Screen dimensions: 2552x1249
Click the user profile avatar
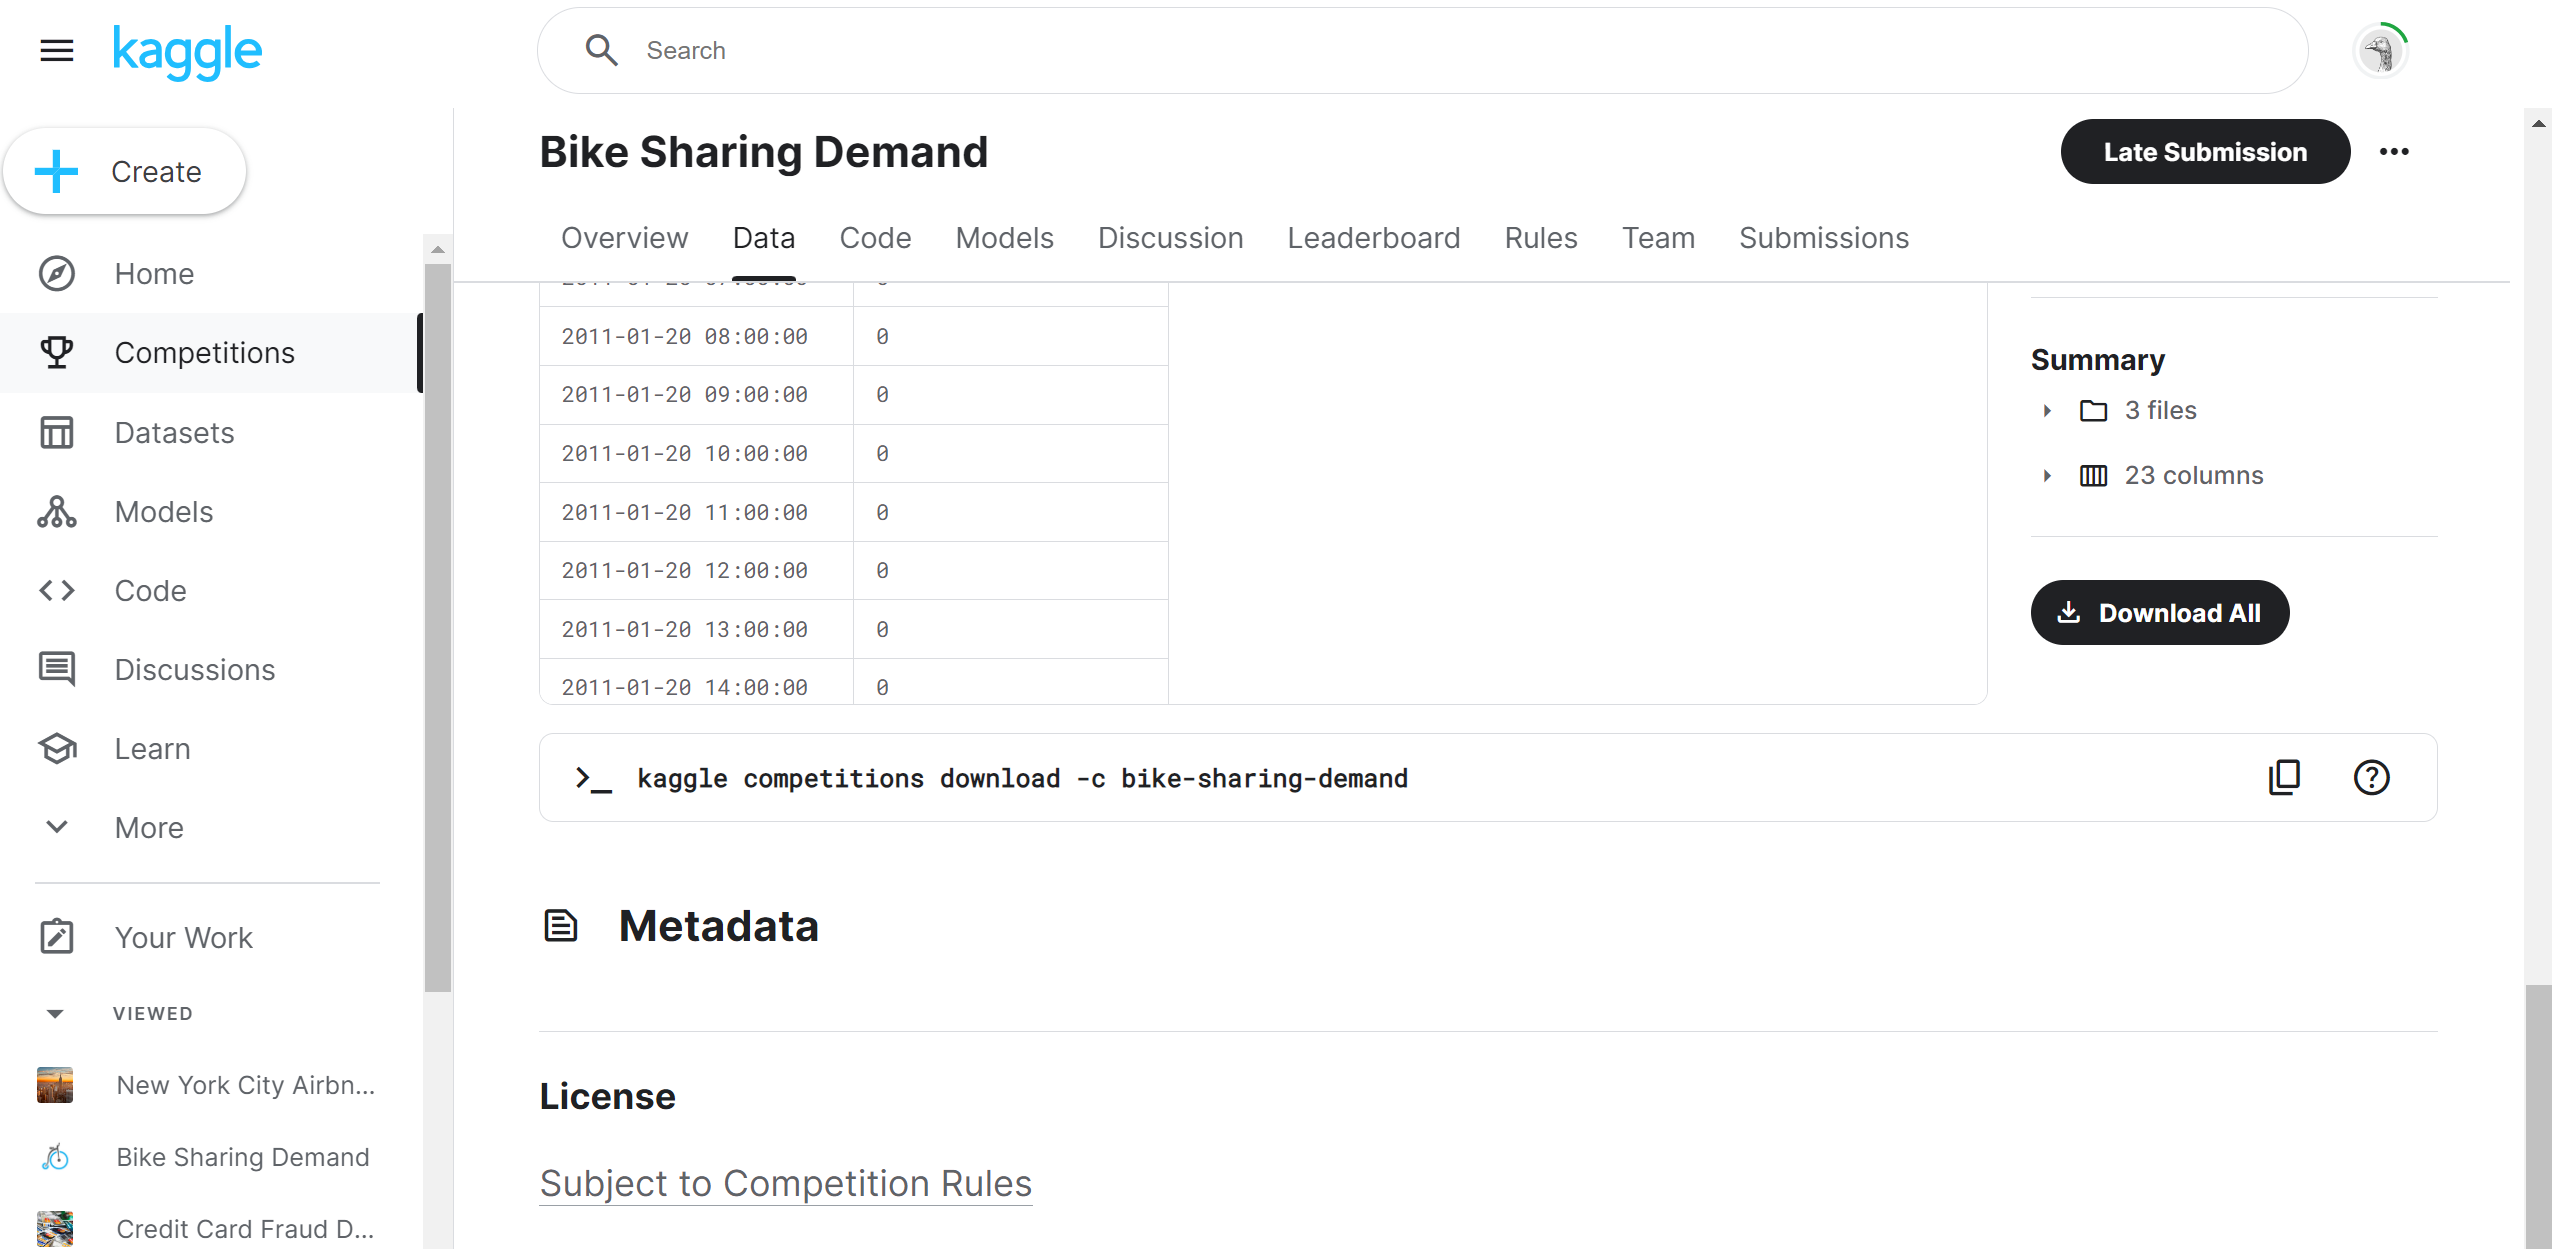coord(2381,51)
